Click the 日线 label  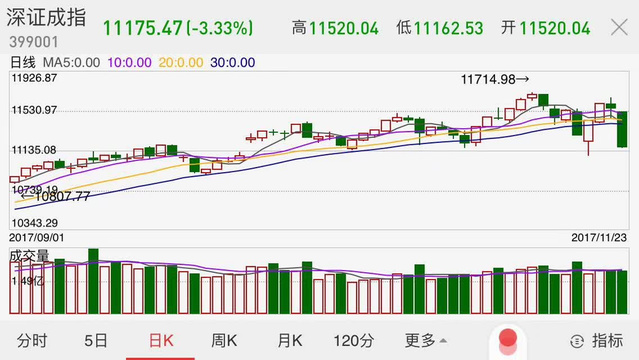click(23, 62)
